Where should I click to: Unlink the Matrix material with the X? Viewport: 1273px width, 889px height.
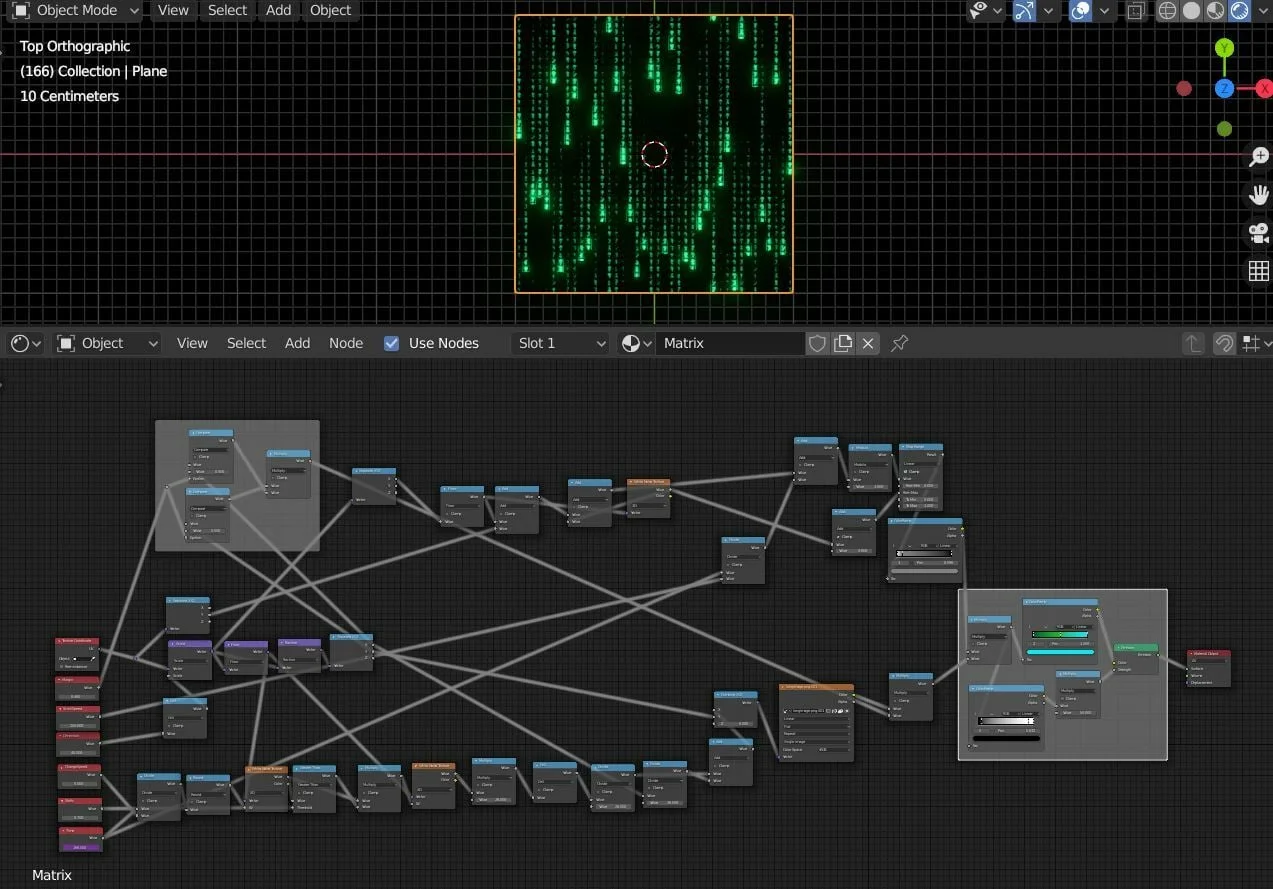pos(868,343)
